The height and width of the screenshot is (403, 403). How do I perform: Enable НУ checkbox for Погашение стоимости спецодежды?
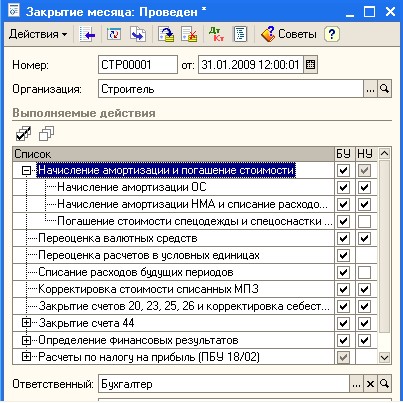364,221
